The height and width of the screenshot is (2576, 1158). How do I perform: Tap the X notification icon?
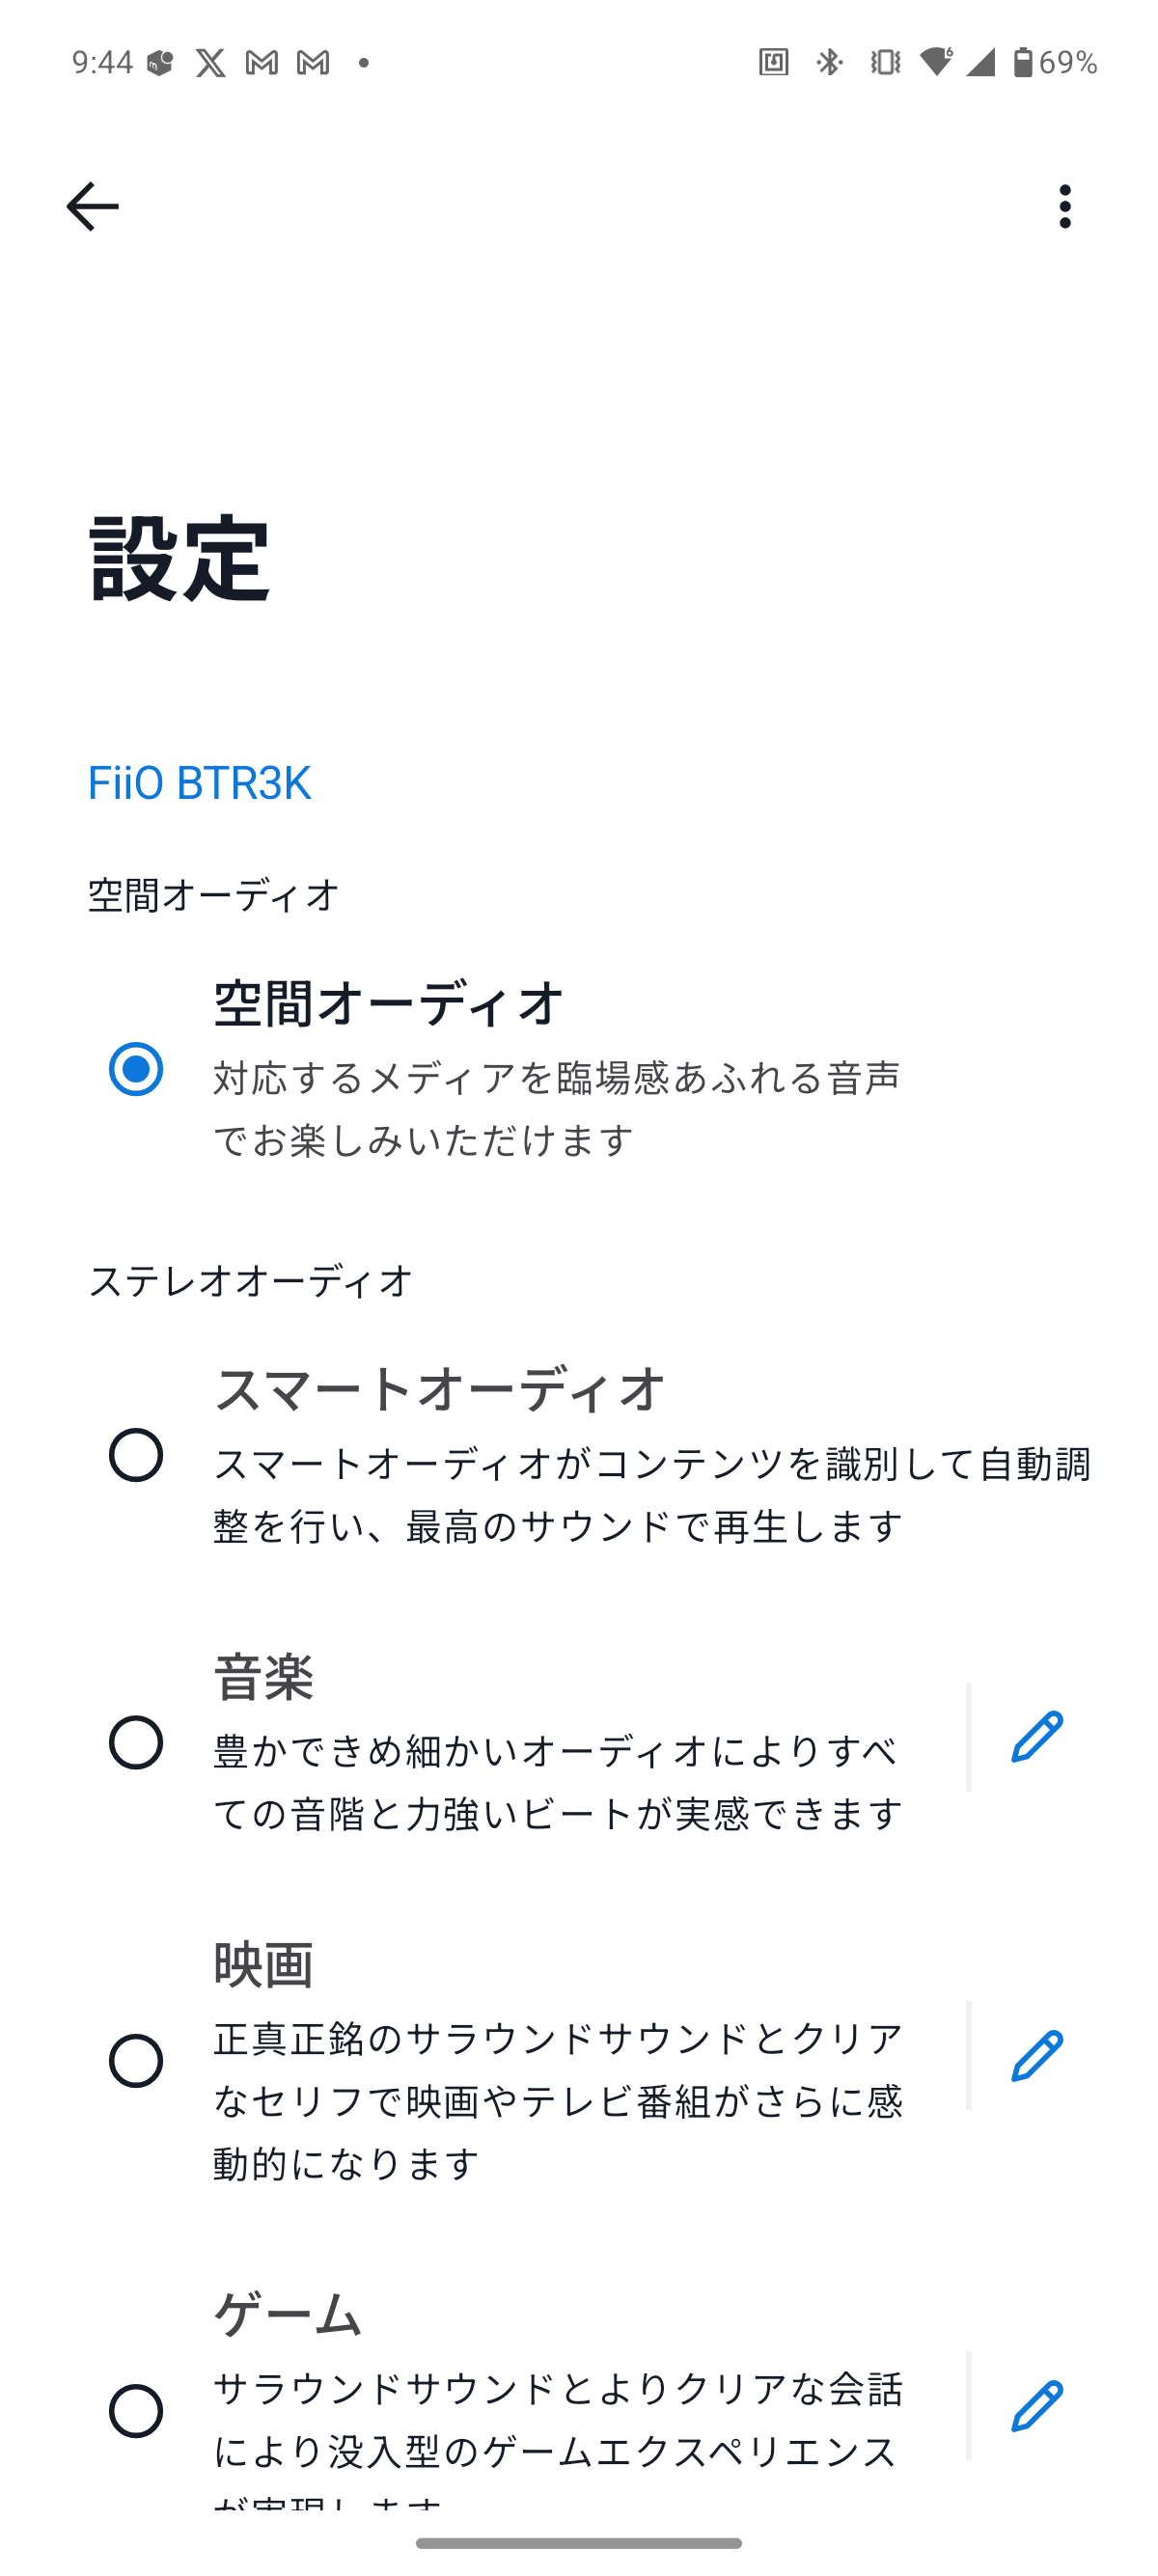(210, 63)
